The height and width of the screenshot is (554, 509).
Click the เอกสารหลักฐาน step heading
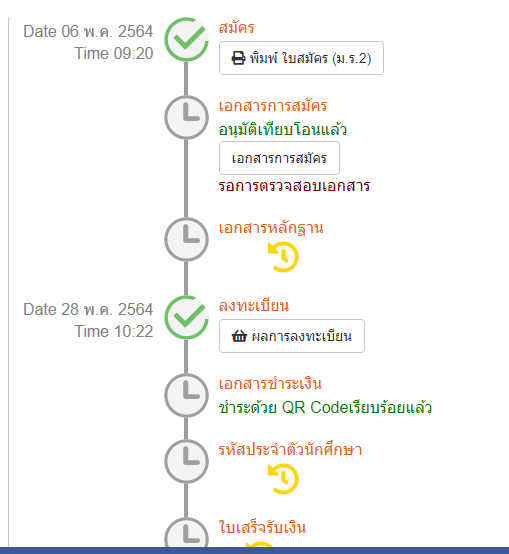pyautogui.click(x=271, y=228)
